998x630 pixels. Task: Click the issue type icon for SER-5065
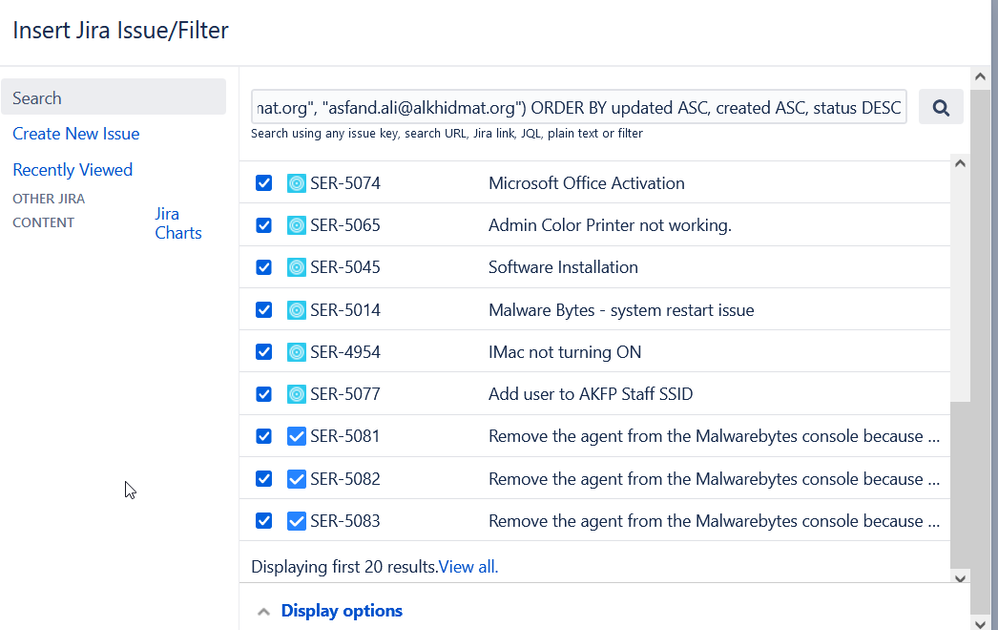(296, 225)
